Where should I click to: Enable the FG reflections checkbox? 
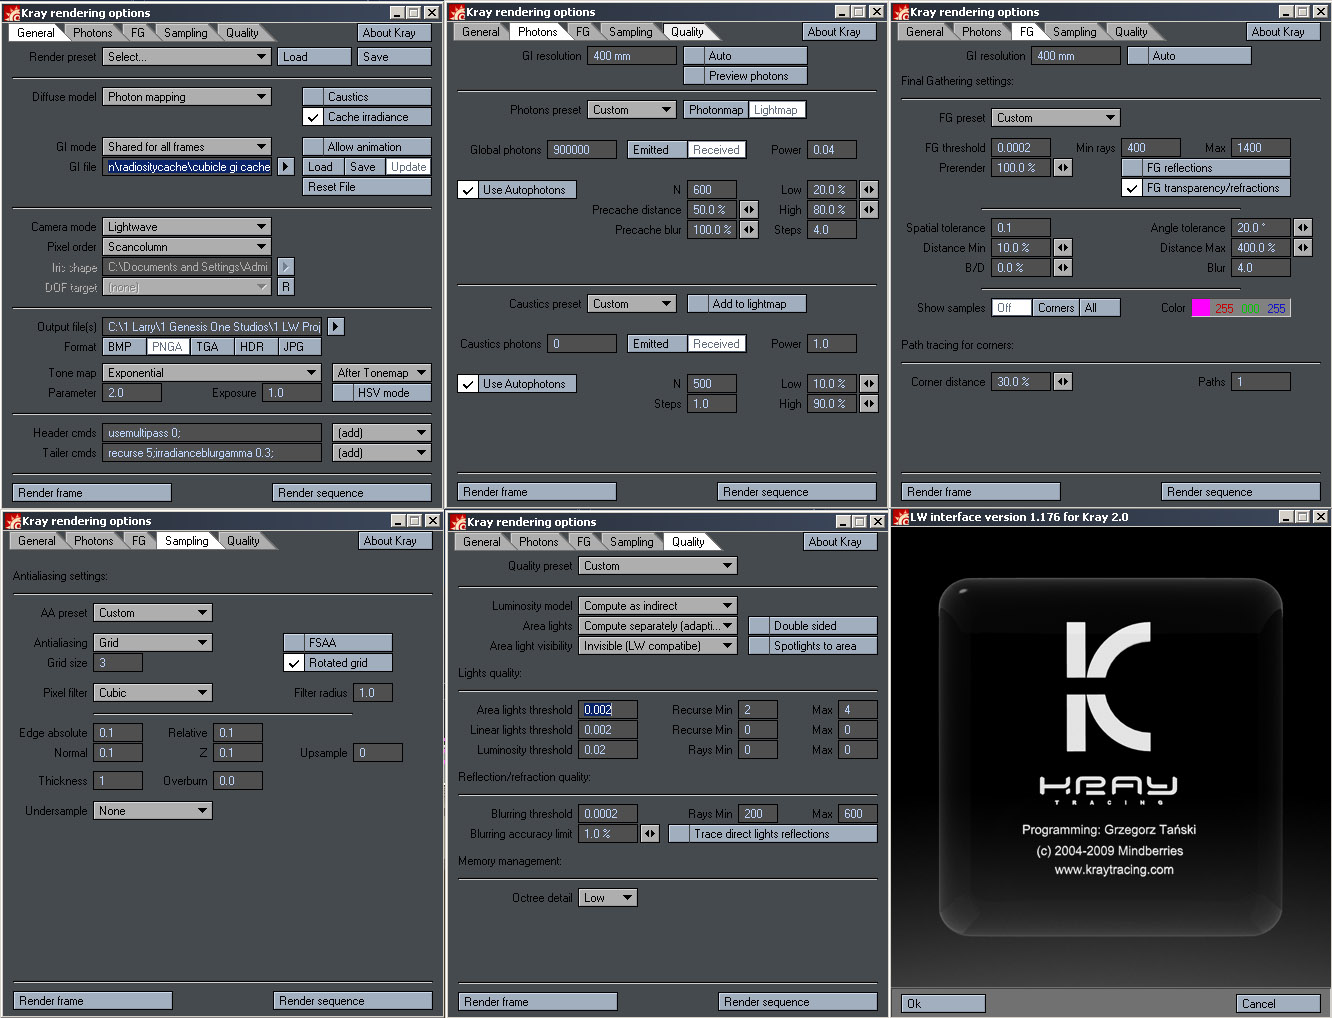coord(1132,168)
